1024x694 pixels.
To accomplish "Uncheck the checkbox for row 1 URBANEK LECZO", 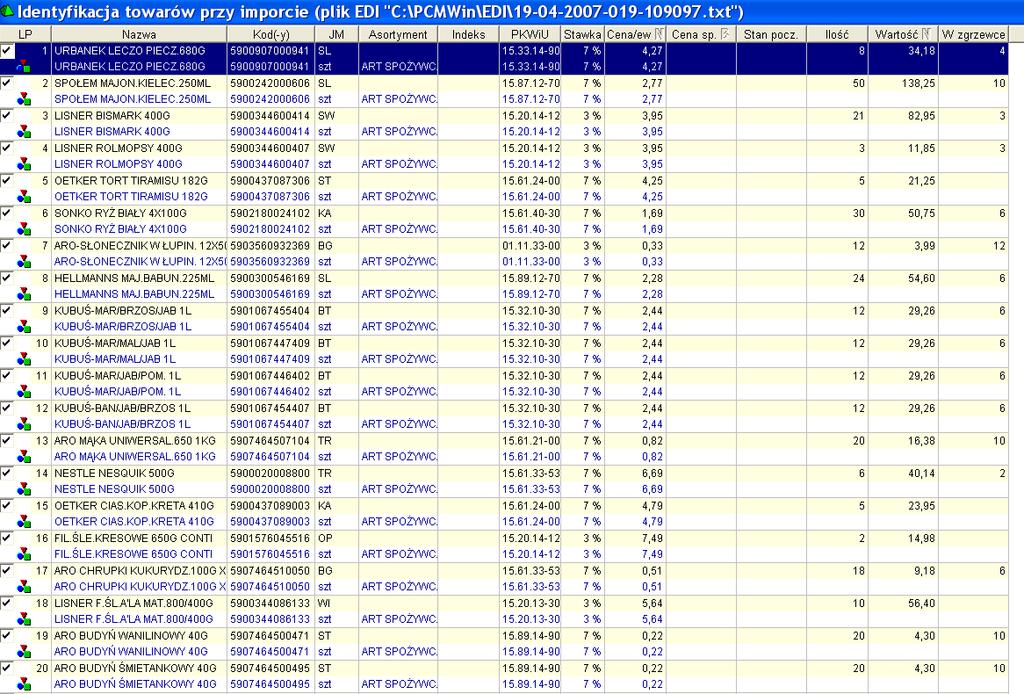I will pyautogui.click(x=7, y=50).
